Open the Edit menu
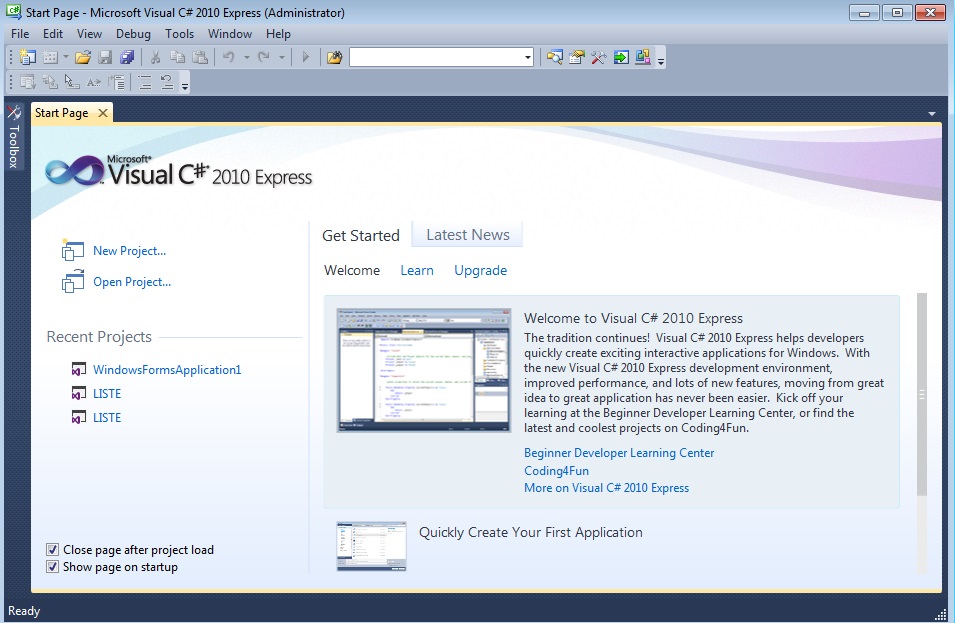 coord(53,33)
